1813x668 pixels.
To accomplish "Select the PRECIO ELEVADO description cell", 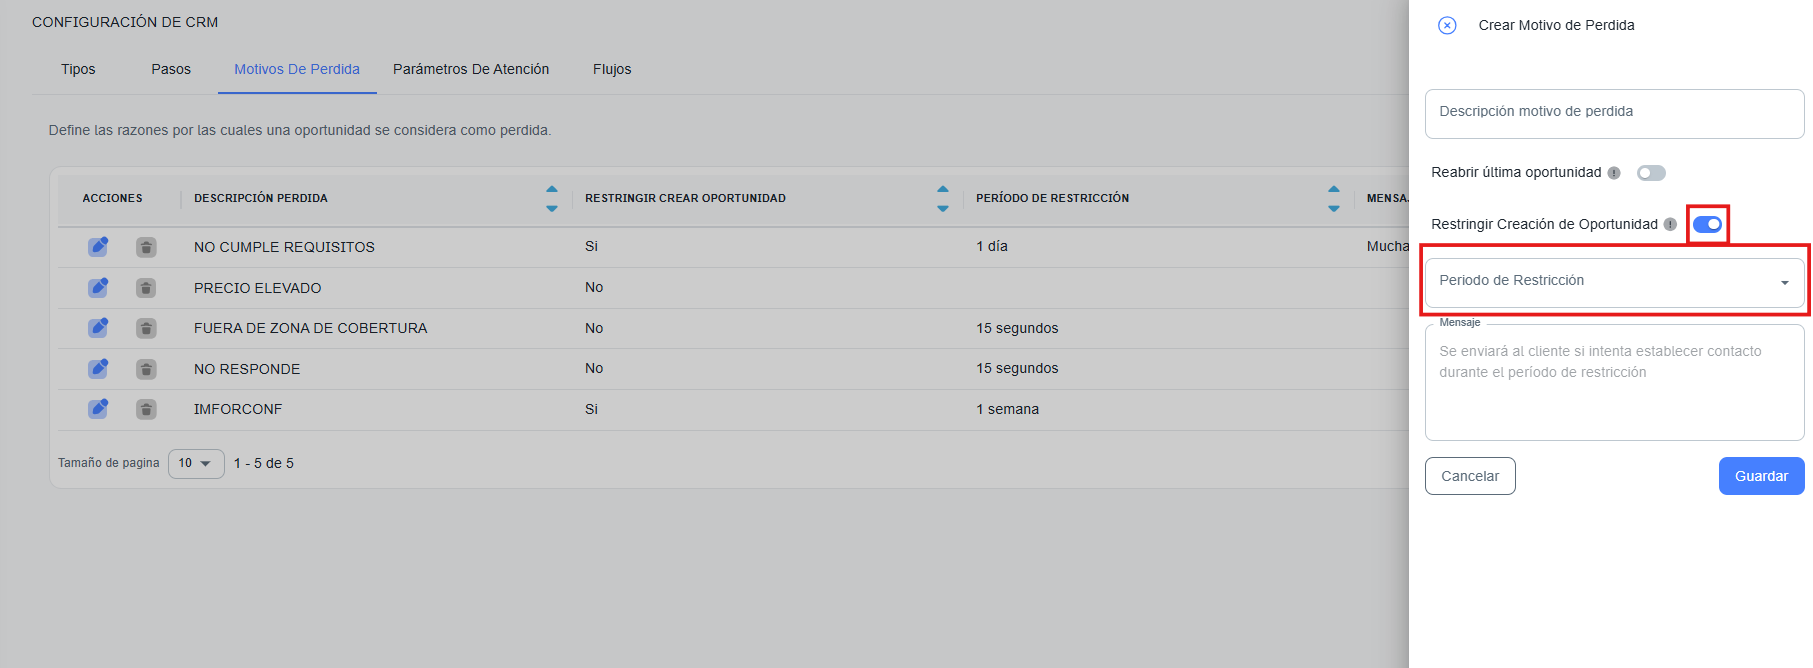I will [x=258, y=288].
